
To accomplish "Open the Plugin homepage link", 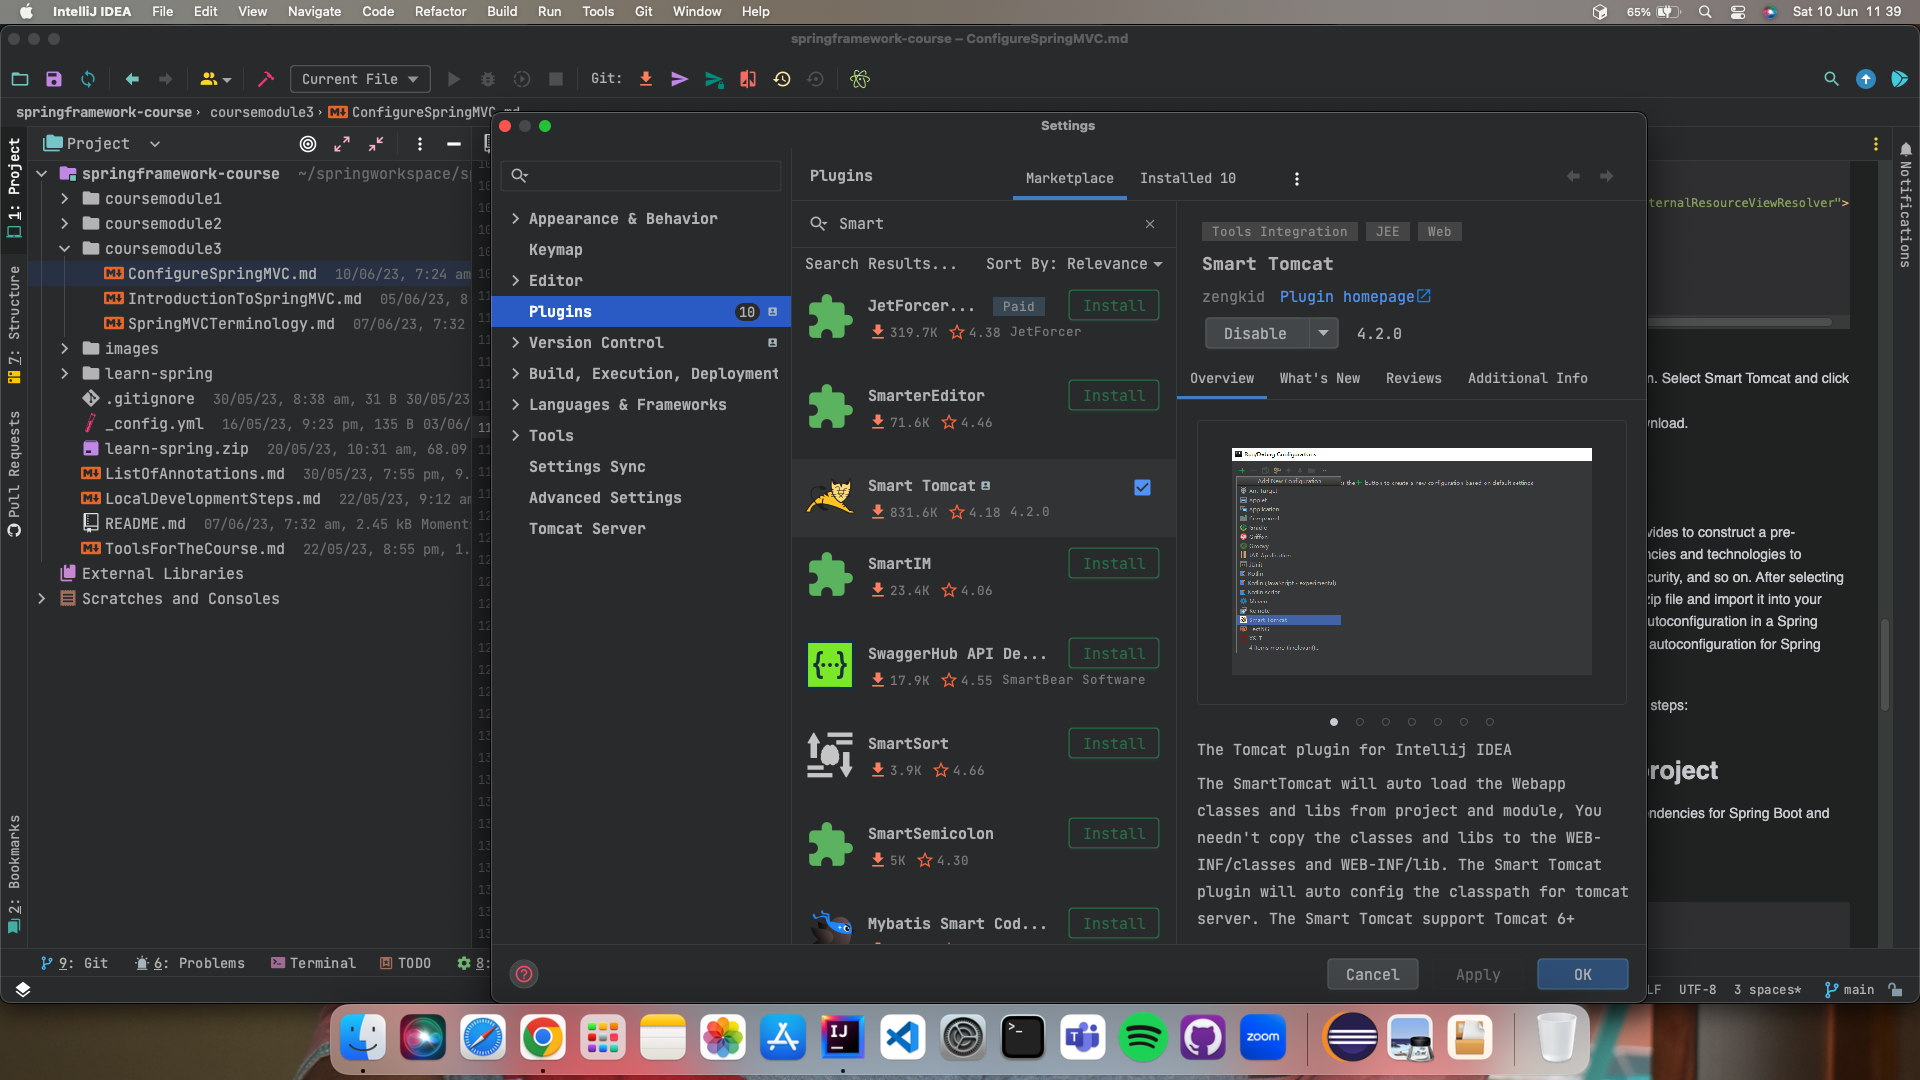I will click(x=1355, y=297).
